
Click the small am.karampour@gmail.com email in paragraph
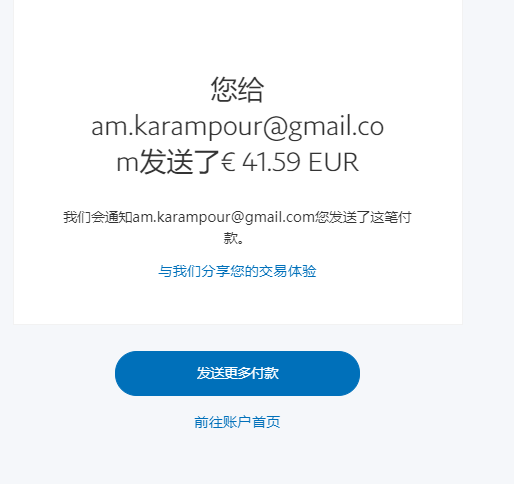223,217
